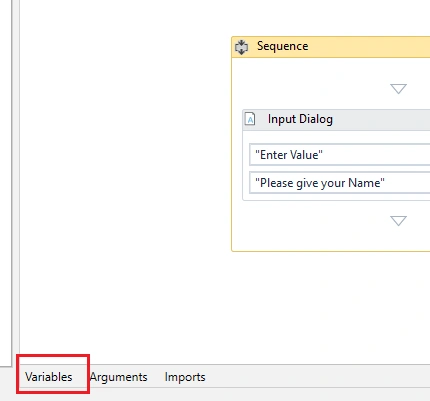Select the Input Dialog title text
This screenshot has height=401, width=430.
(x=300, y=119)
